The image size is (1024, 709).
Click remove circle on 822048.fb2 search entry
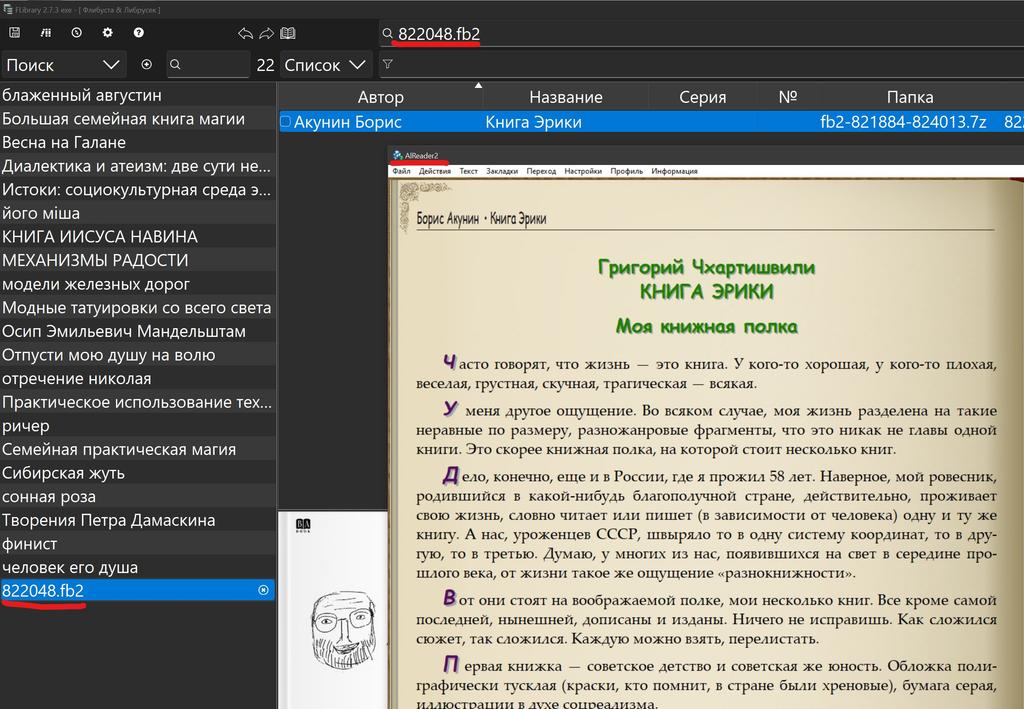pyautogui.click(x=264, y=590)
